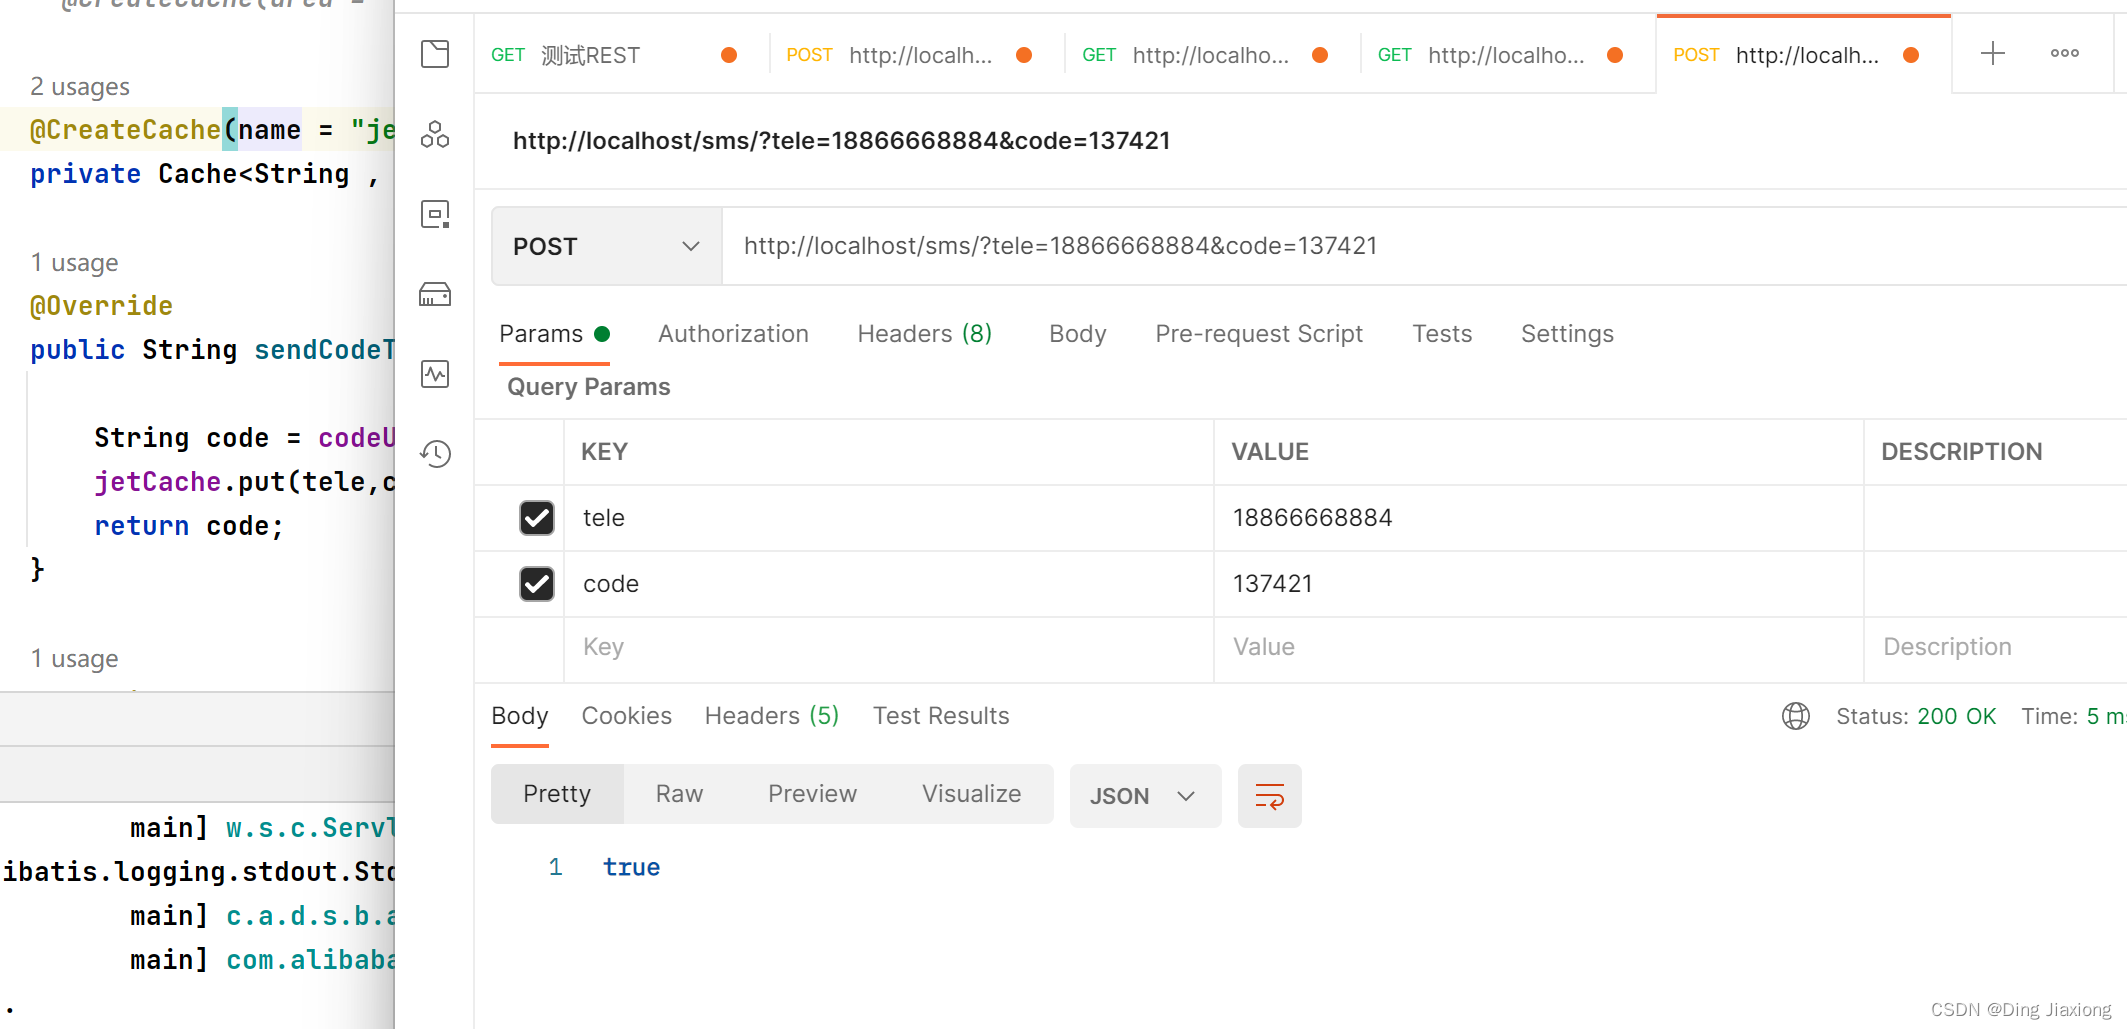Click 'return code;' line in IDE window
The width and height of the screenshot is (2127, 1029).
189,526
